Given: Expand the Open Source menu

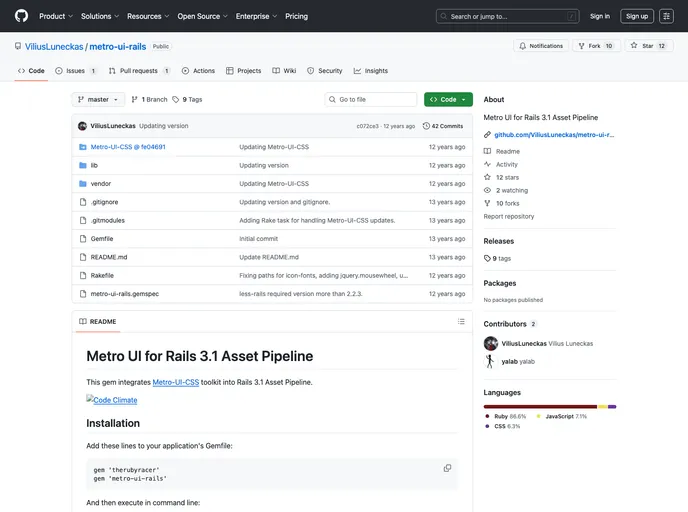Looking at the screenshot, I should [202, 16].
